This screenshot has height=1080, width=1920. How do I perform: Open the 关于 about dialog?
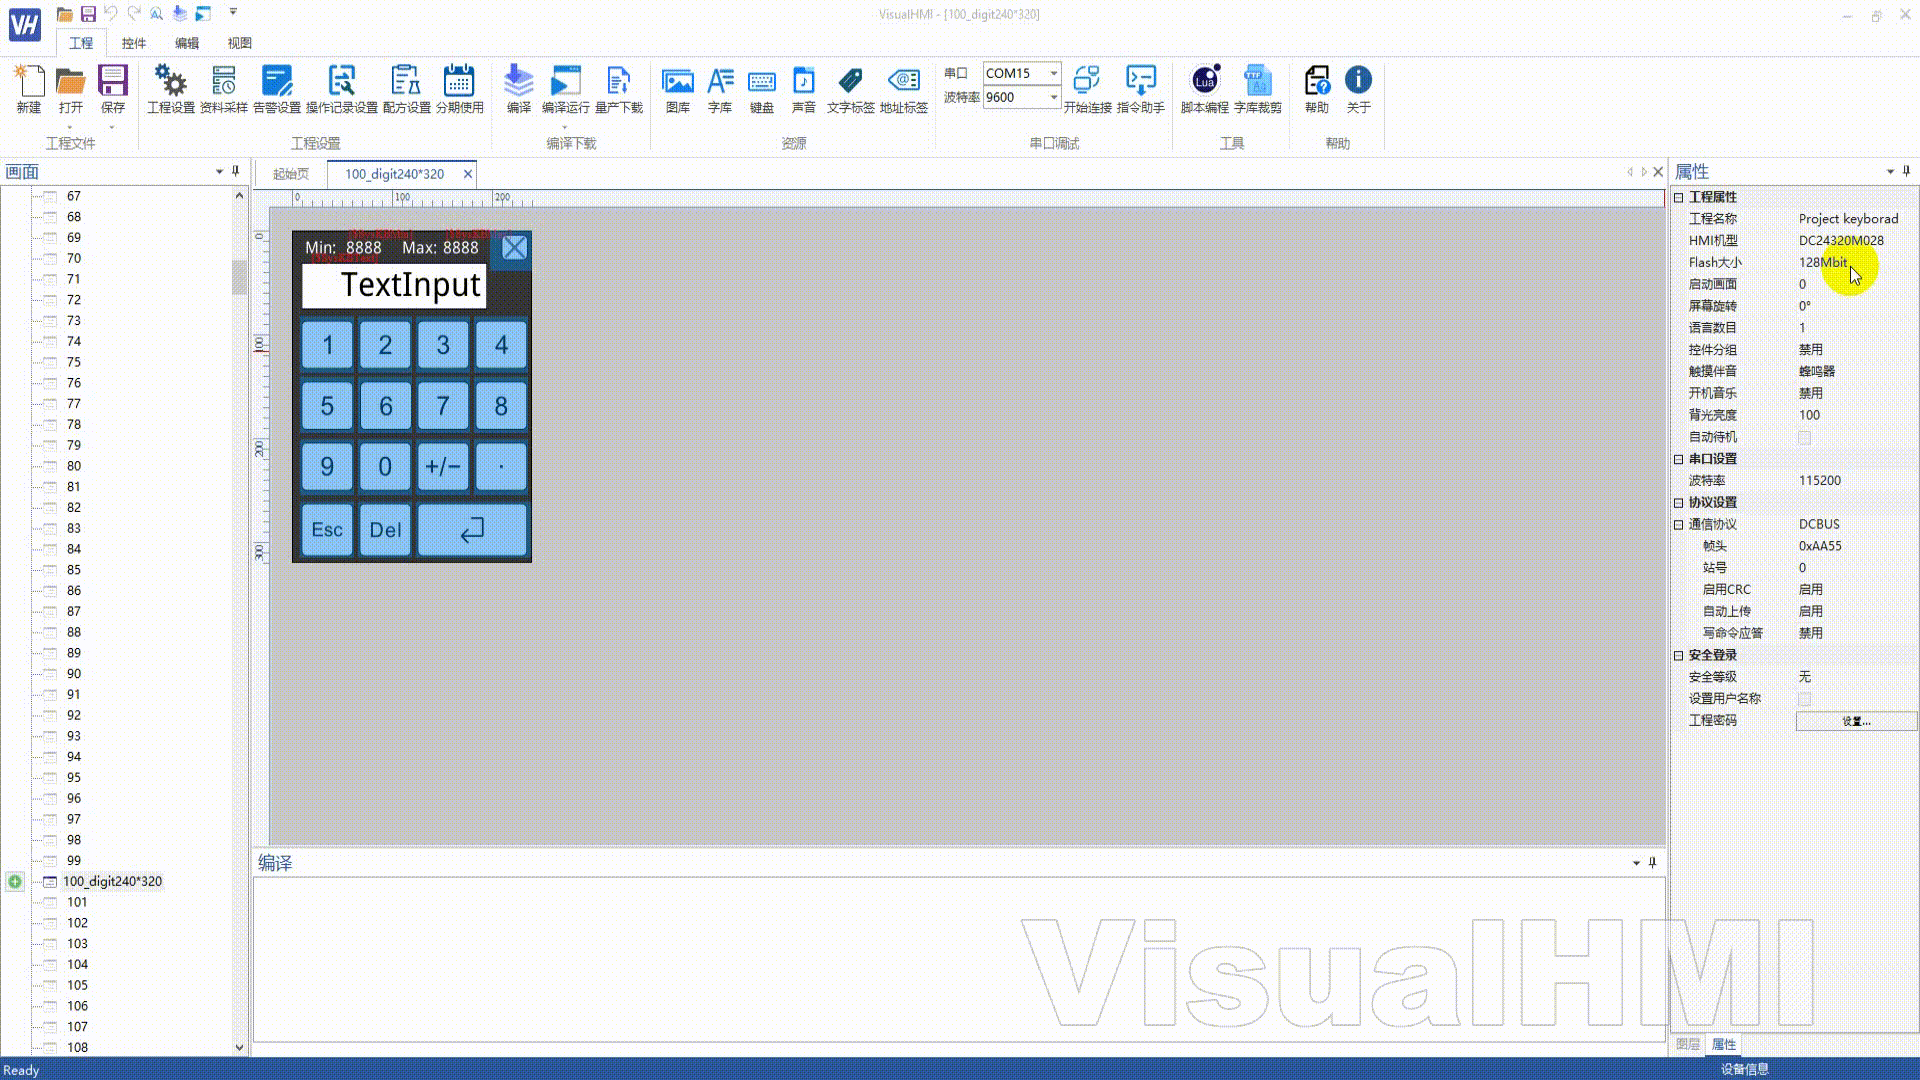click(x=1358, y=89)
